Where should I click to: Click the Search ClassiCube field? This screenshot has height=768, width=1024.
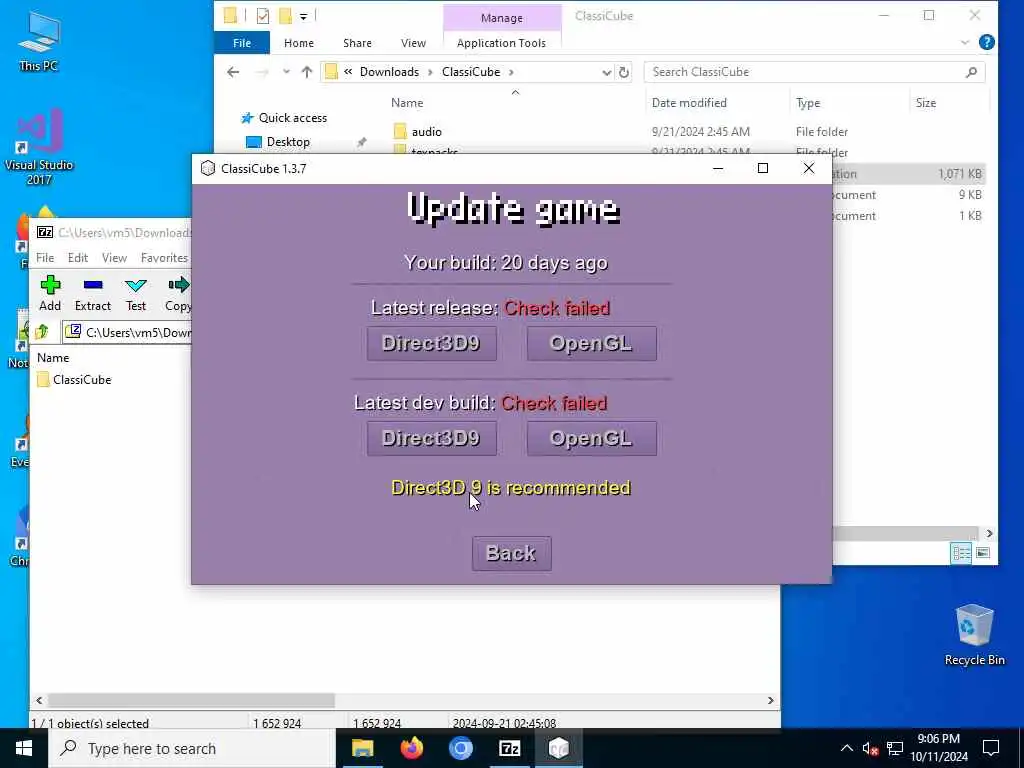[x=814, y=72]
